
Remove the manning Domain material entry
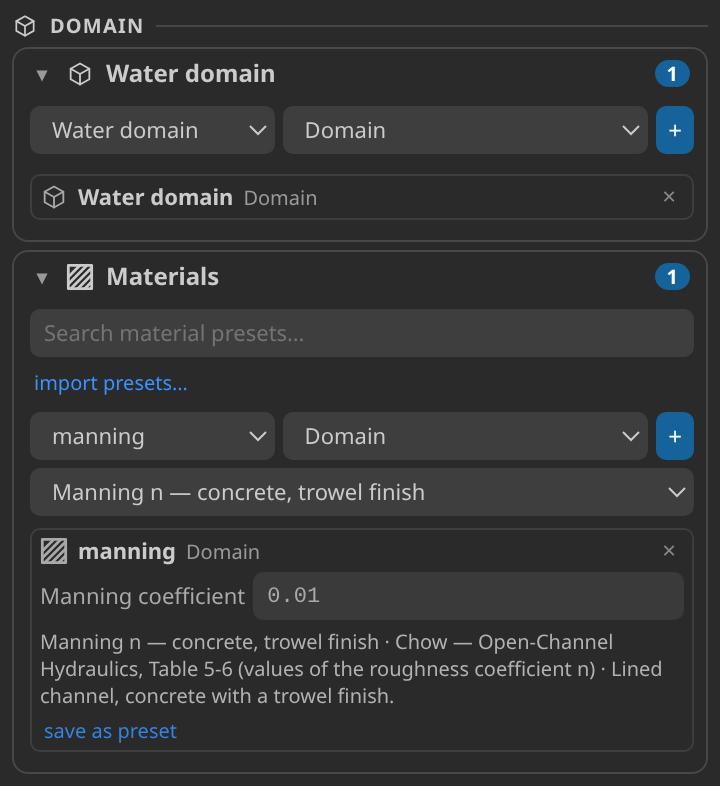pos(669,550)
